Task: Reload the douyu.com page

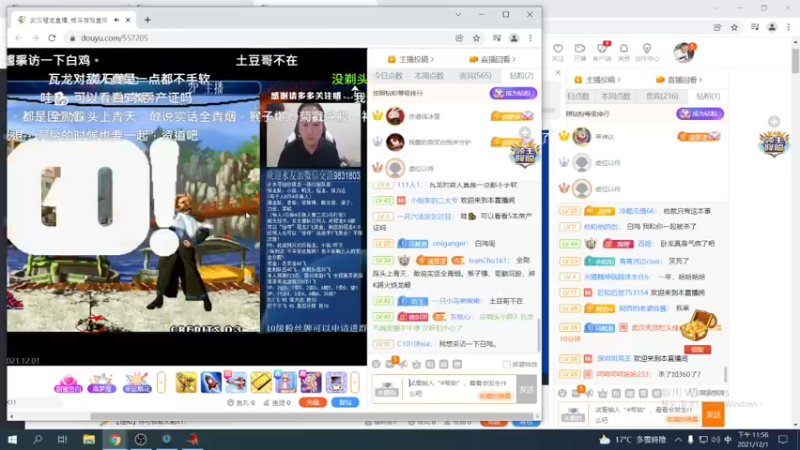Action: 52,38
